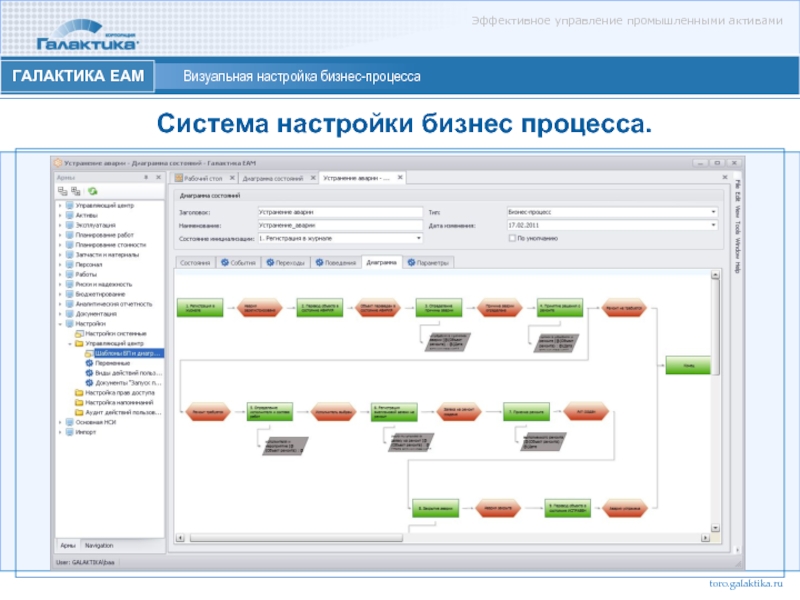Click the module icon next to Эксплуатация

pos(70,225)
